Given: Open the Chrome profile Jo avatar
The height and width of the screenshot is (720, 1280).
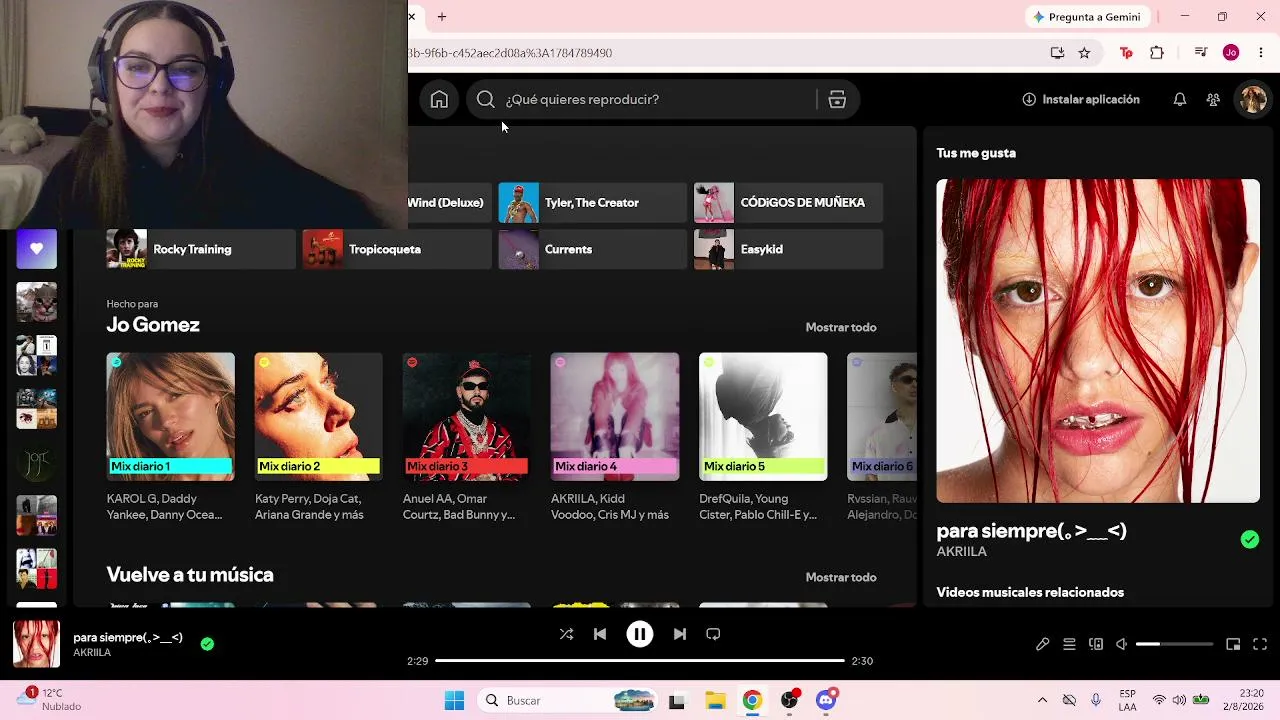Looking at the screenshot, I should point(1231,53).
